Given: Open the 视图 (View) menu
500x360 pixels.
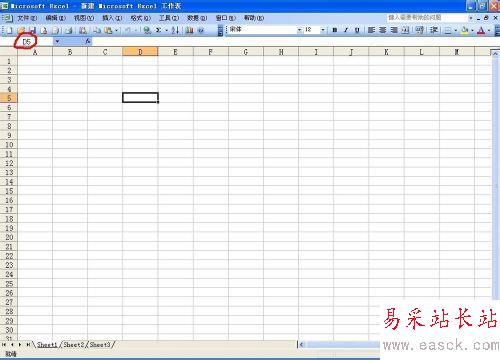Looking at the screenshot, I should tap(84, 18).
